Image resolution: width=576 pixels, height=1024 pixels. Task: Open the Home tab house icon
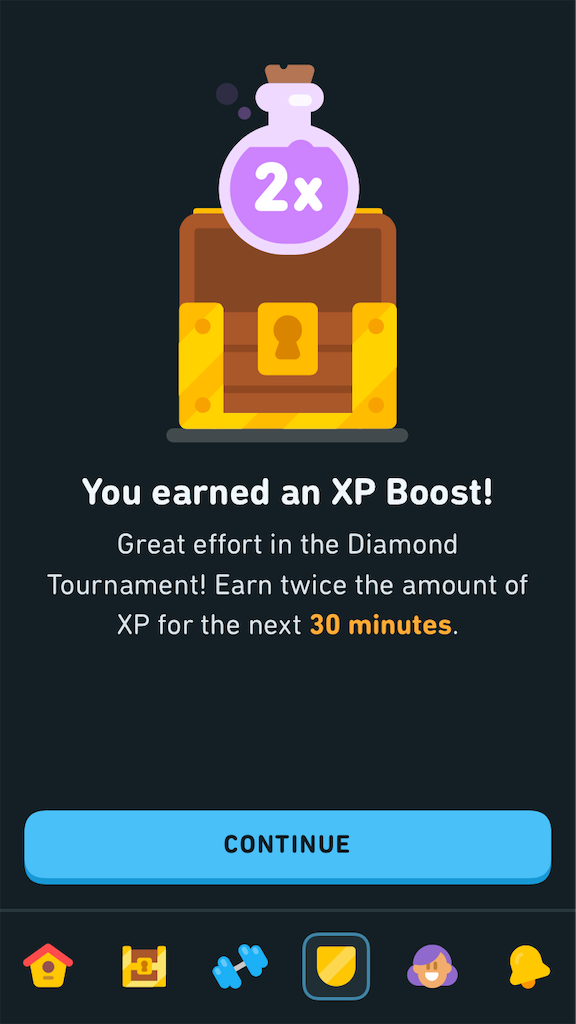point(48,965)
